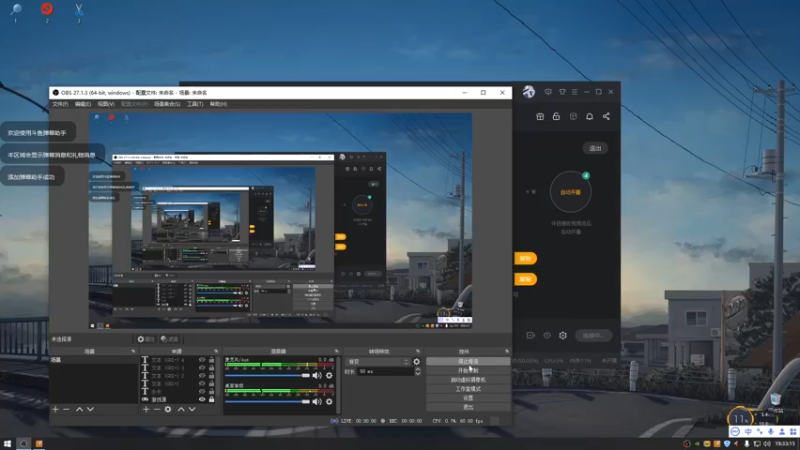Open the 文件(F) menu in OBS

[60, 104]
